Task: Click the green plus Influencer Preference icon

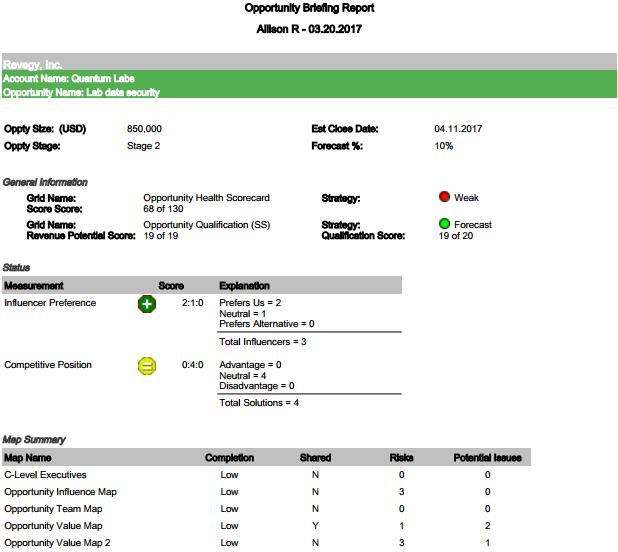Action: pos(147,304)
